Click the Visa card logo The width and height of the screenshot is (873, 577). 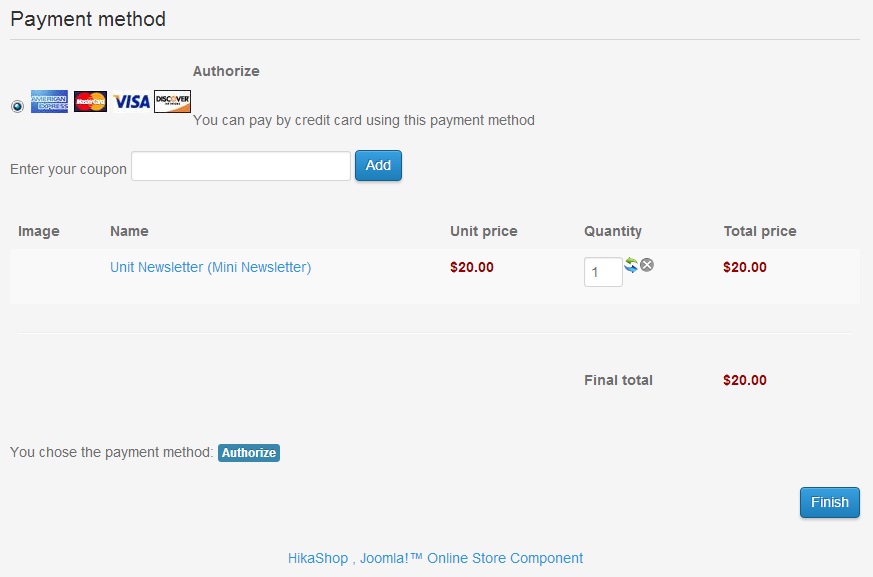131,101
